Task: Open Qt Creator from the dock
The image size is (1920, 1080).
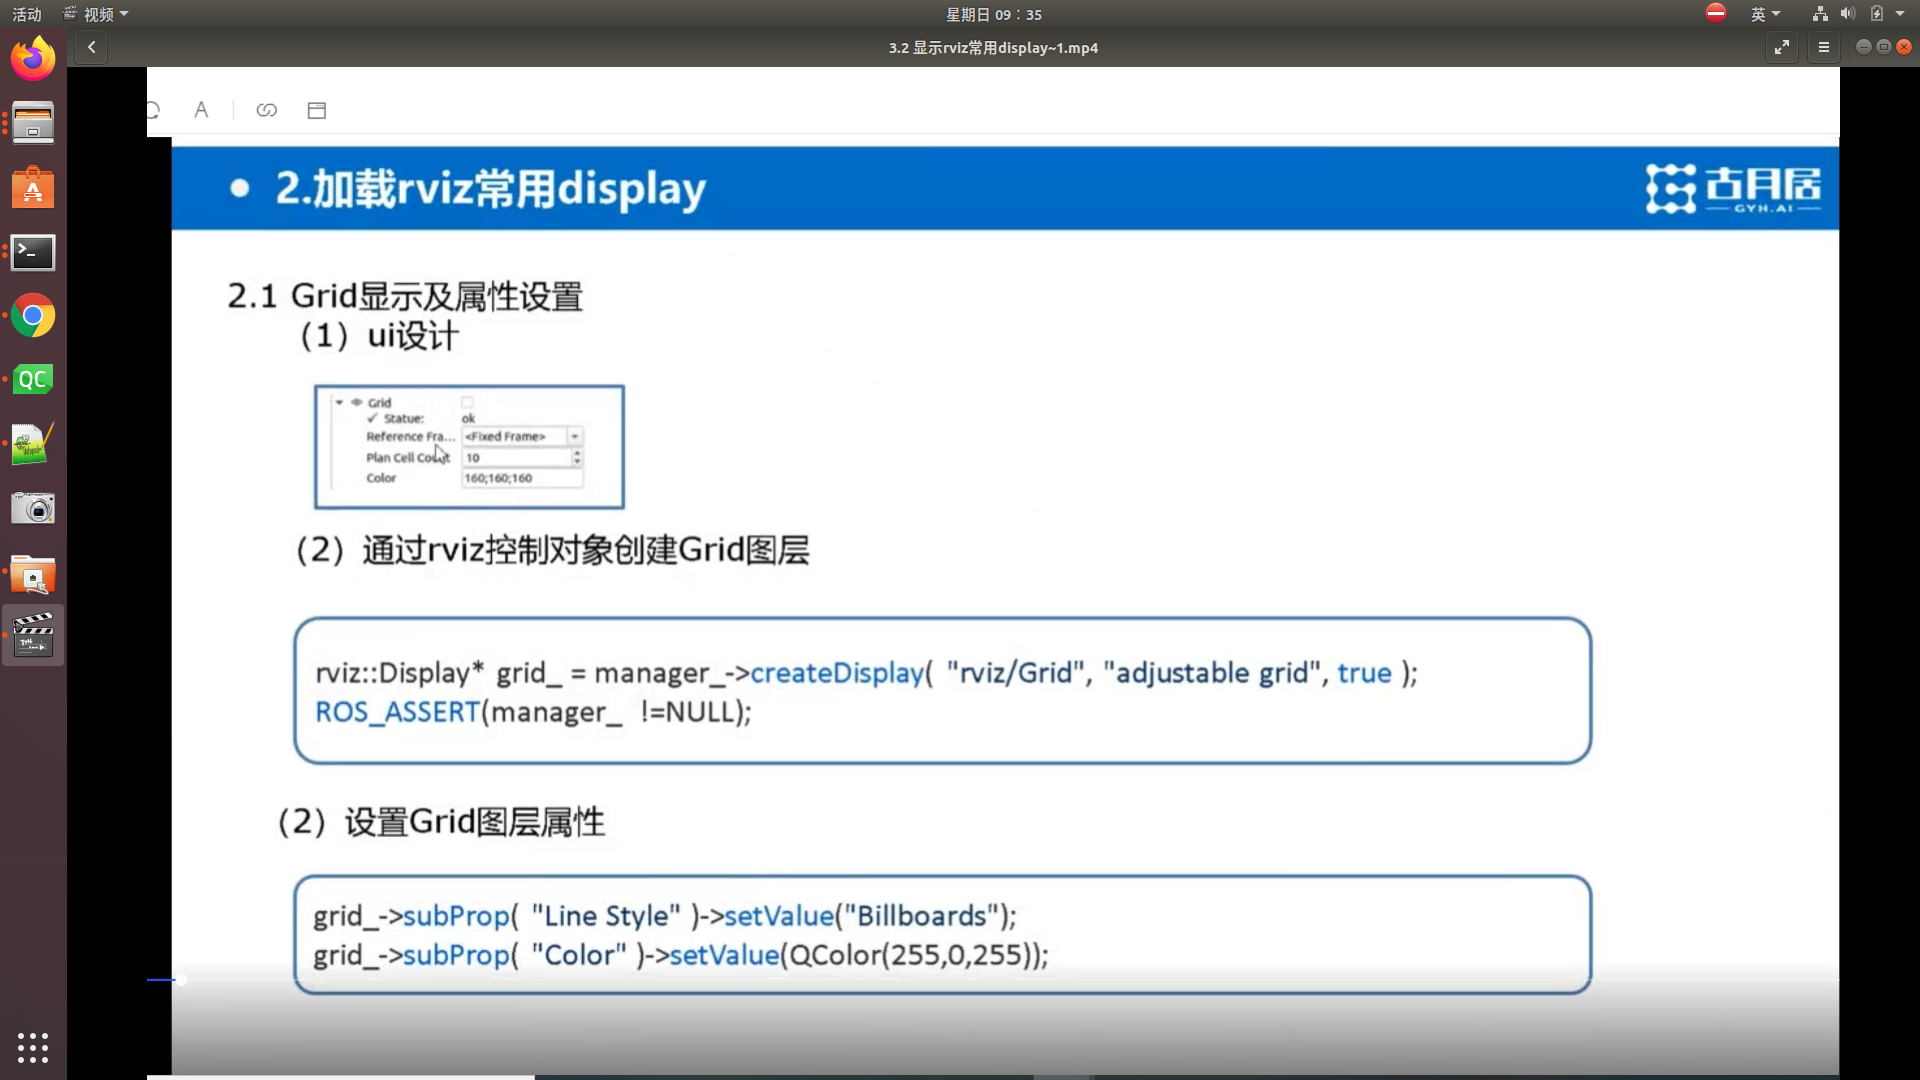Action: click(33, 380)
